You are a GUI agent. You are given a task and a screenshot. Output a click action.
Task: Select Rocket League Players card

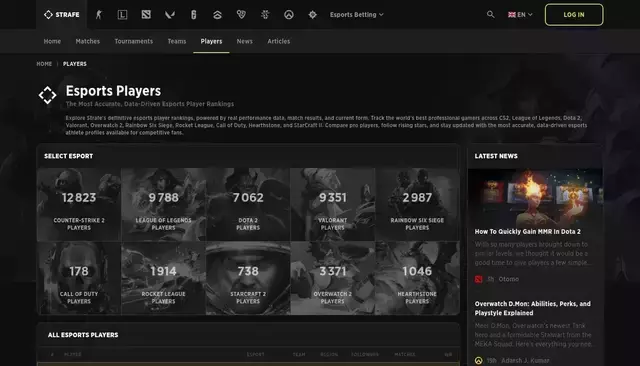pos(164,278)
